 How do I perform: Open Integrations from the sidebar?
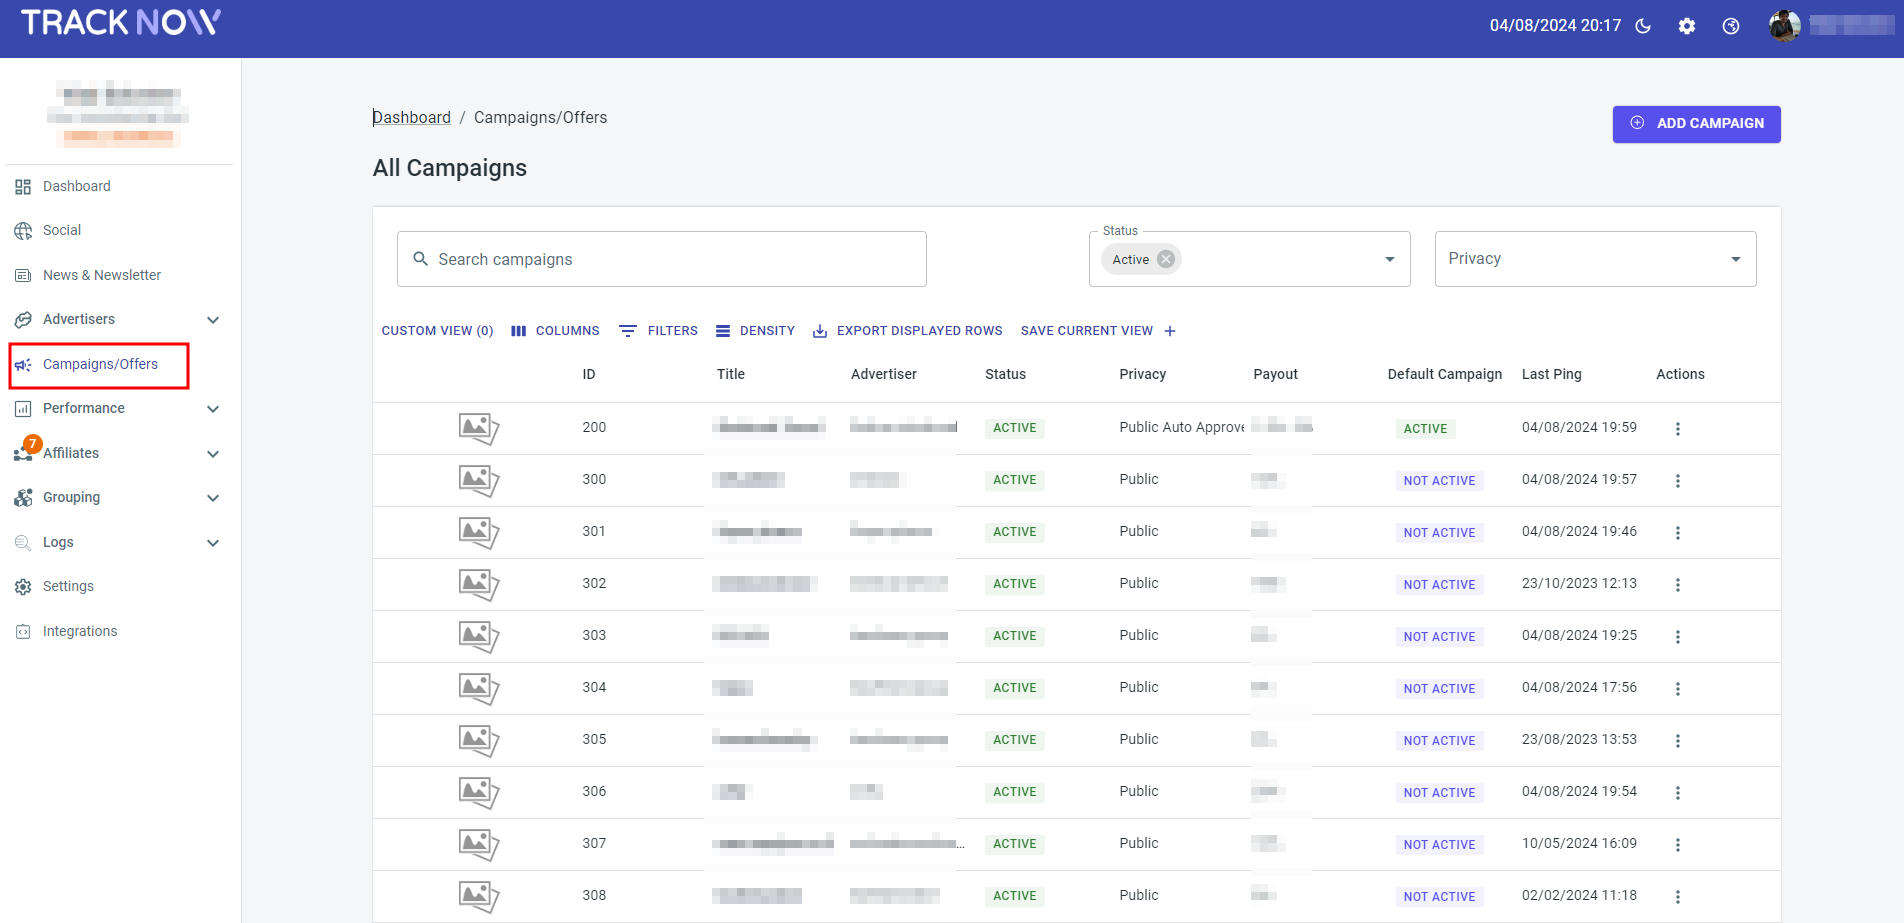(x=79, y=630)
